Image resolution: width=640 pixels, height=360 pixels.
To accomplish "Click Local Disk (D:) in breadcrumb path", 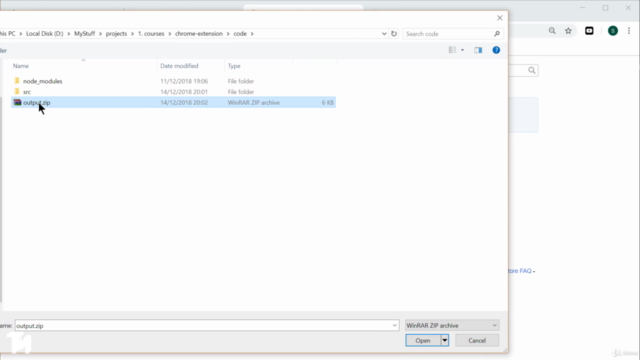I will coord(45,34).
